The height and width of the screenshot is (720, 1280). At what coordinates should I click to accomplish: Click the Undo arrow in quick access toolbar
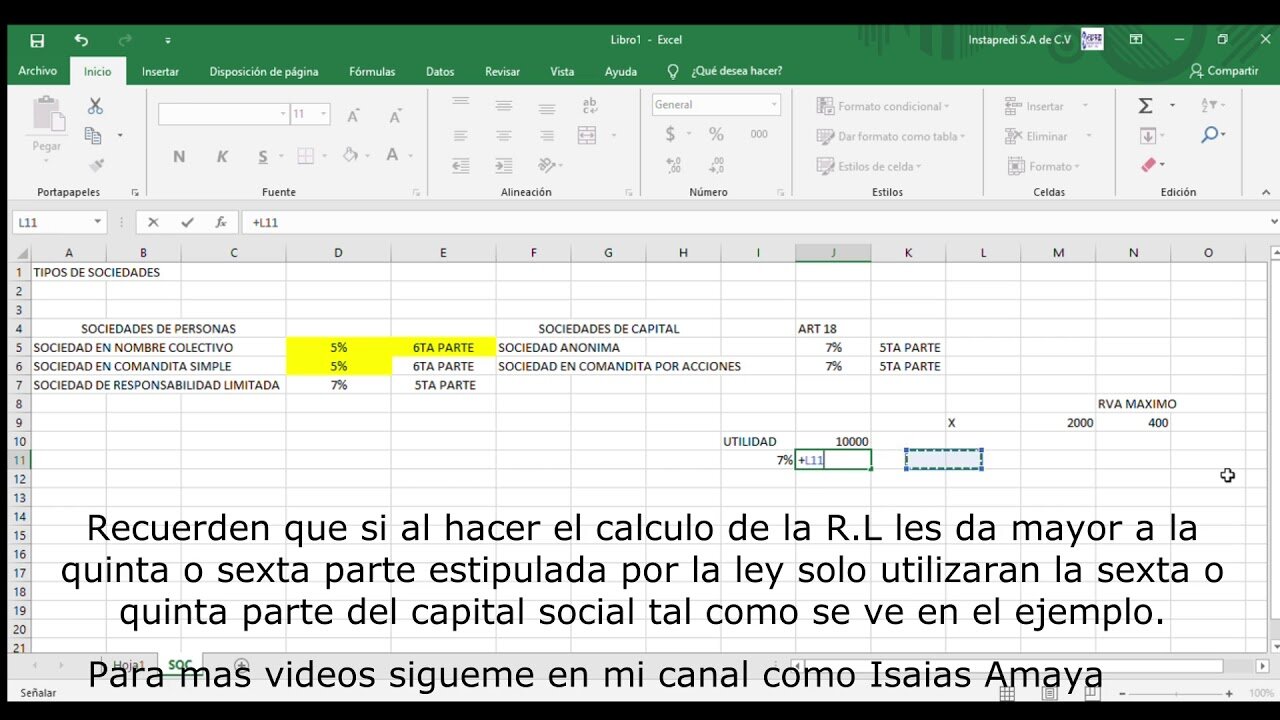tap(81, 40)
